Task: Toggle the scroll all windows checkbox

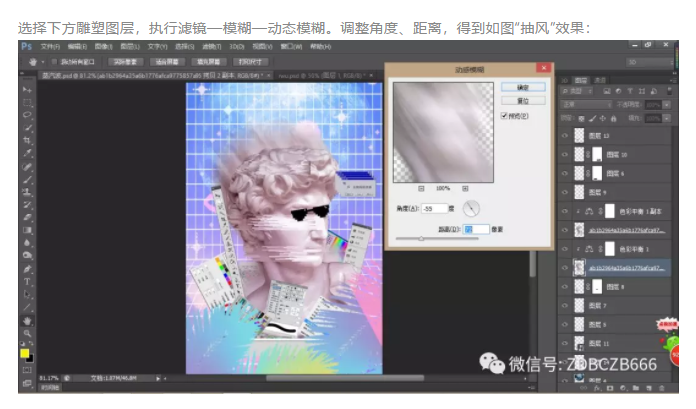Action: [54, 62]
